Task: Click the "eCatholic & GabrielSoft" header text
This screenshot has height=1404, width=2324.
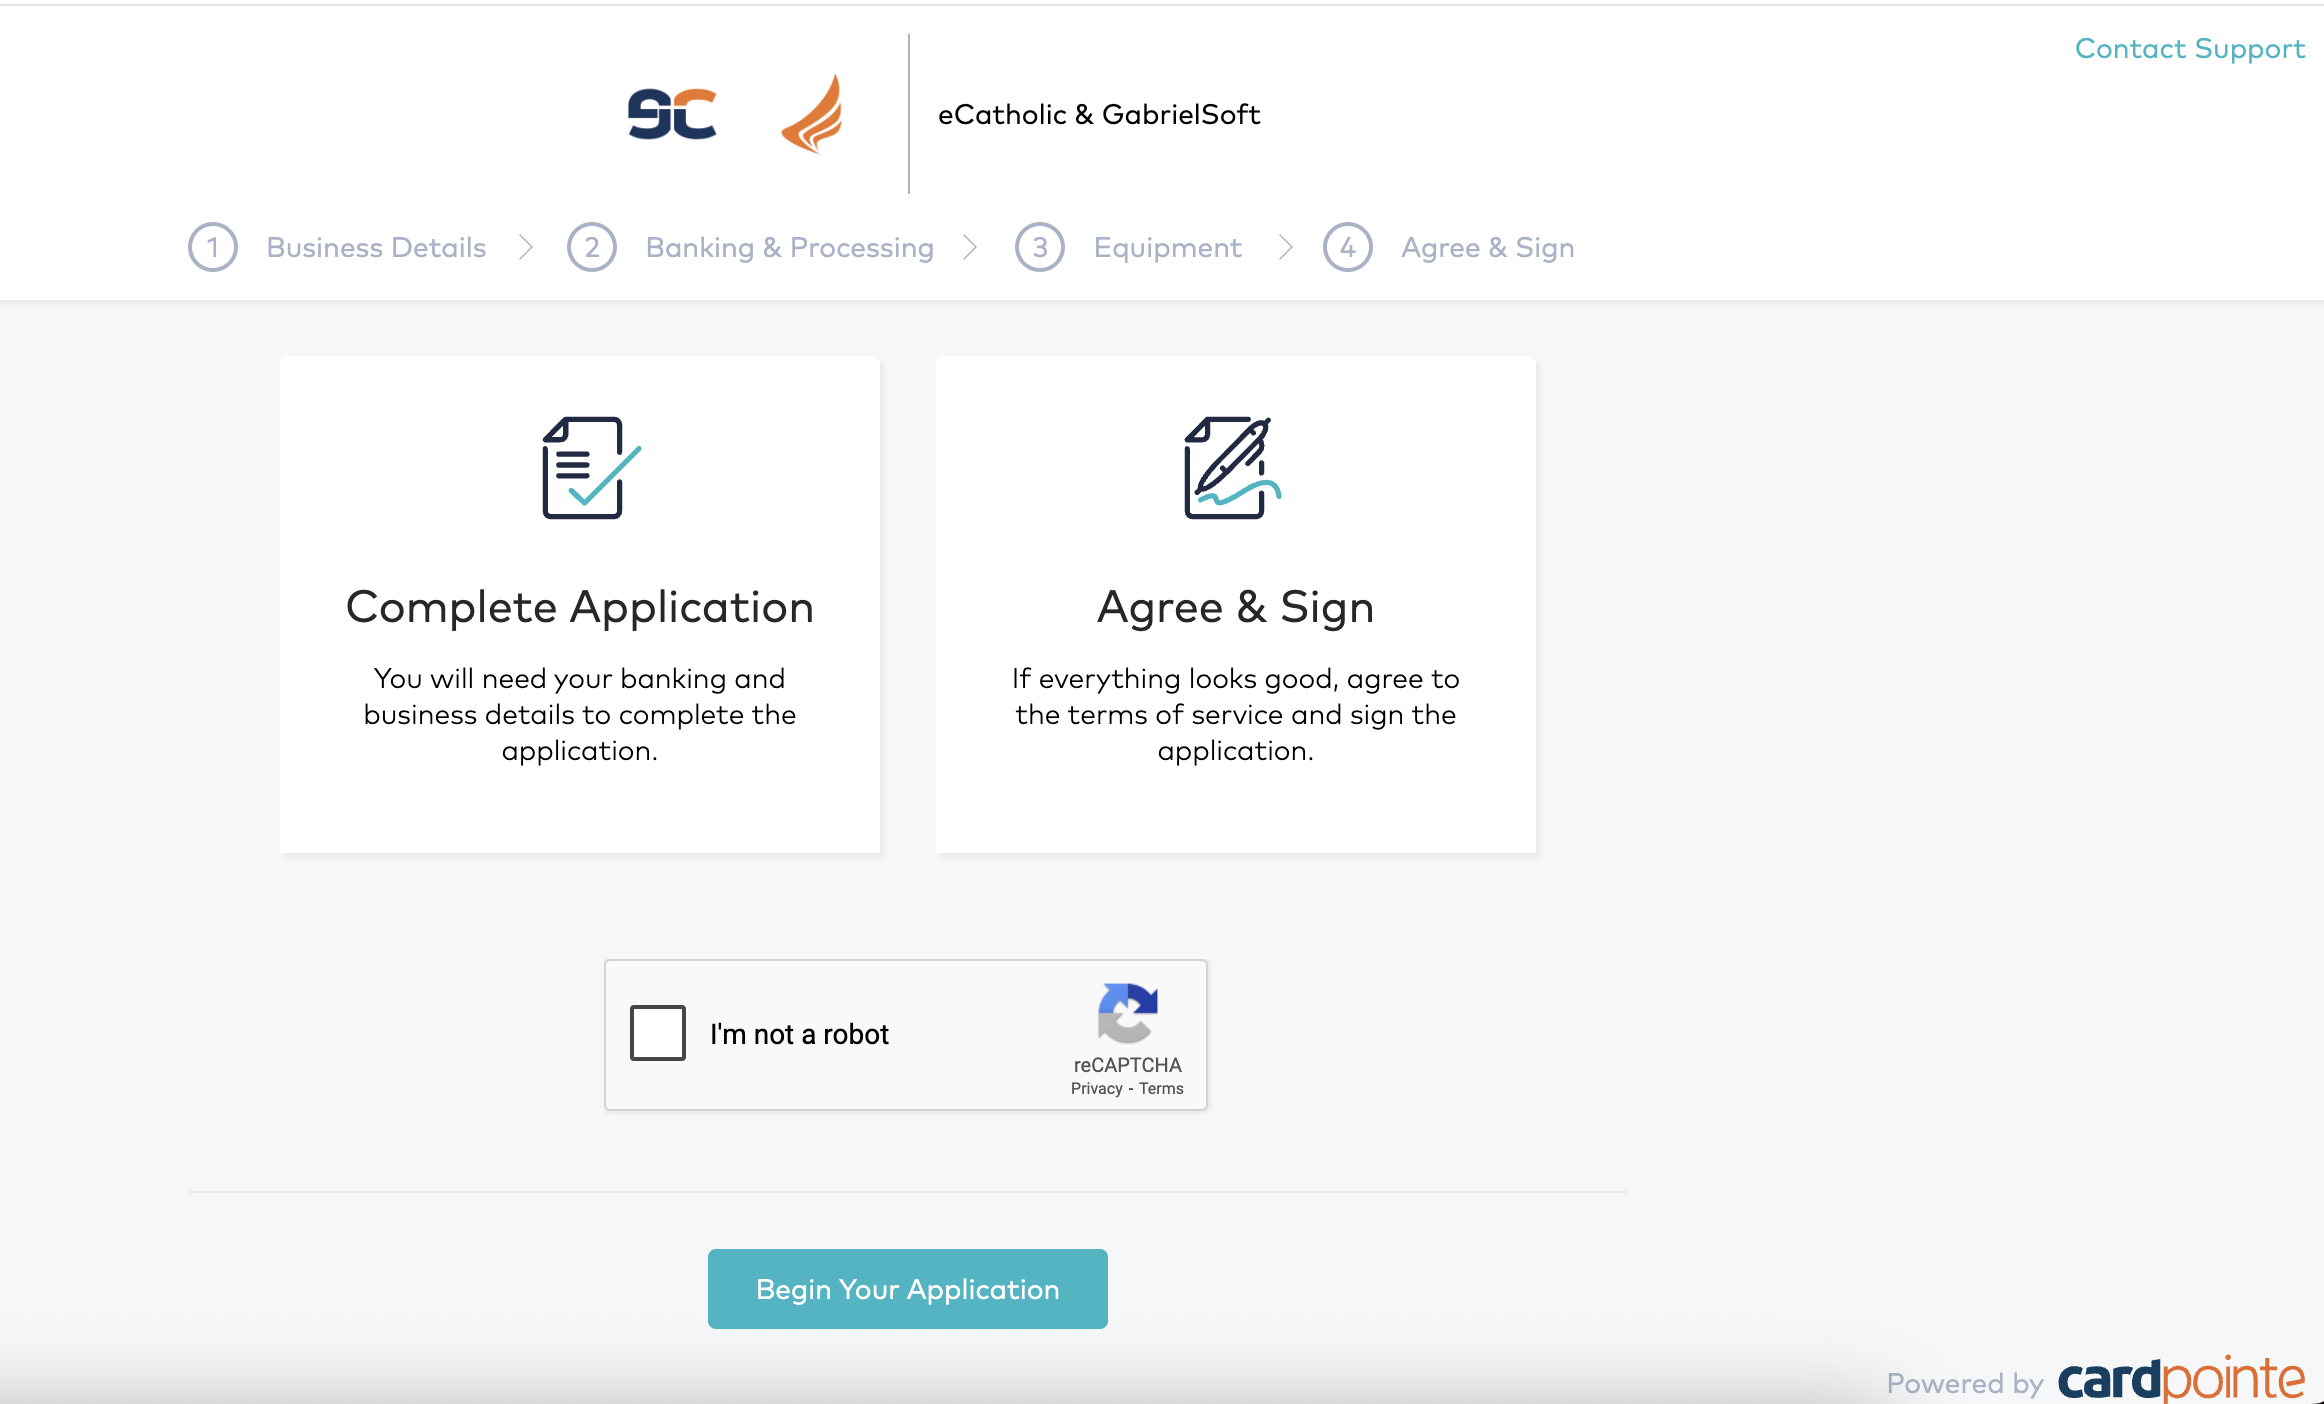Action: (1099, 114)
